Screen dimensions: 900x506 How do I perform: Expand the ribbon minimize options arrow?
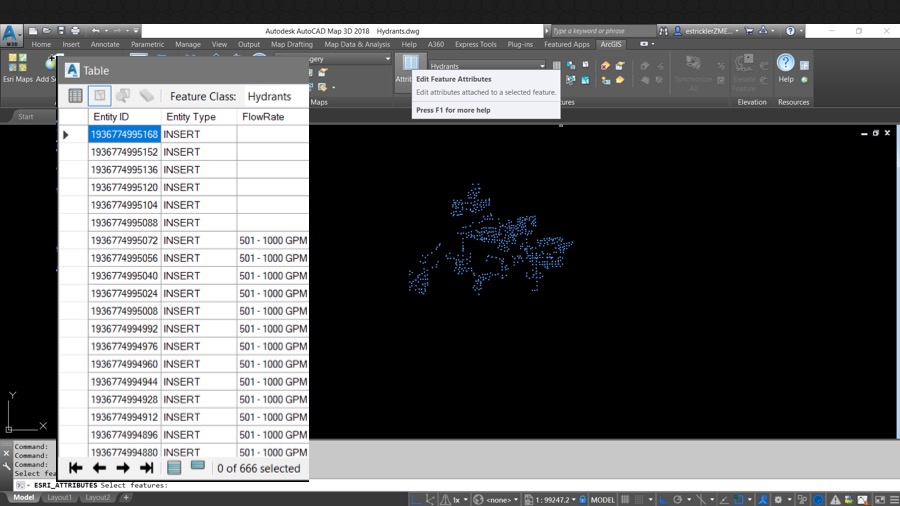653,44
